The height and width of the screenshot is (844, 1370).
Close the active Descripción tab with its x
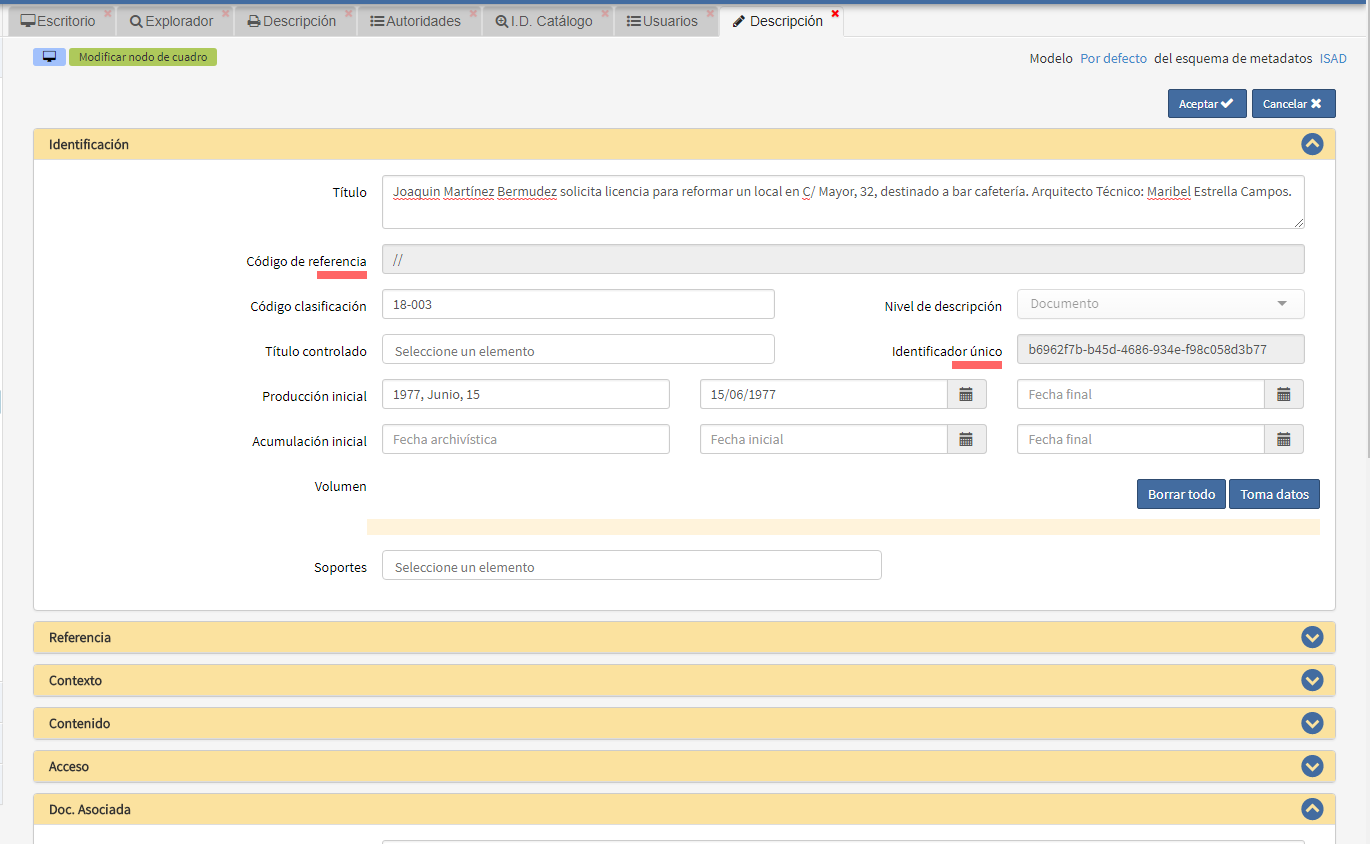click(x=835, y=13)
